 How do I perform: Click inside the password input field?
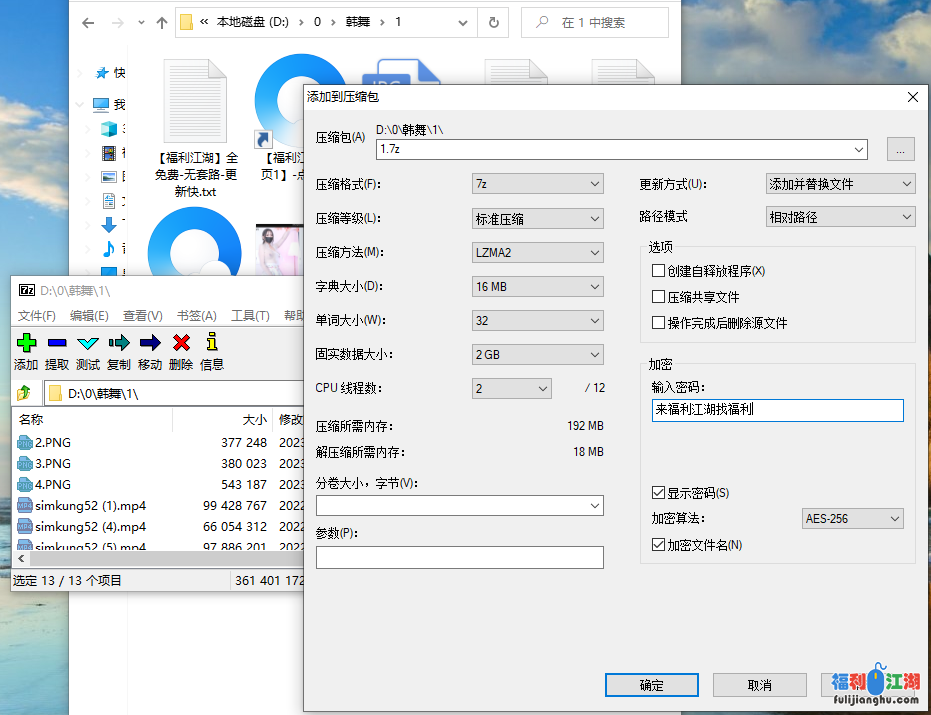pyautogui.click(x=777, y=410)
